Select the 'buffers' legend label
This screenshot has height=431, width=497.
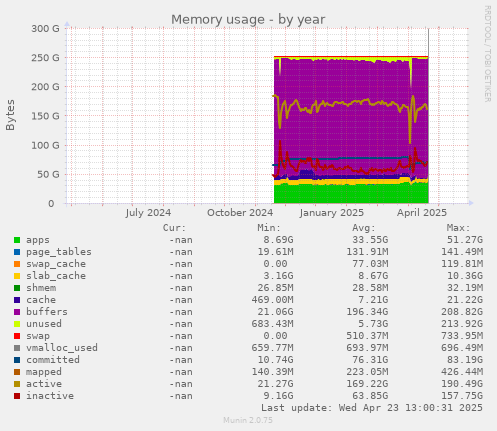coord(47,312)
